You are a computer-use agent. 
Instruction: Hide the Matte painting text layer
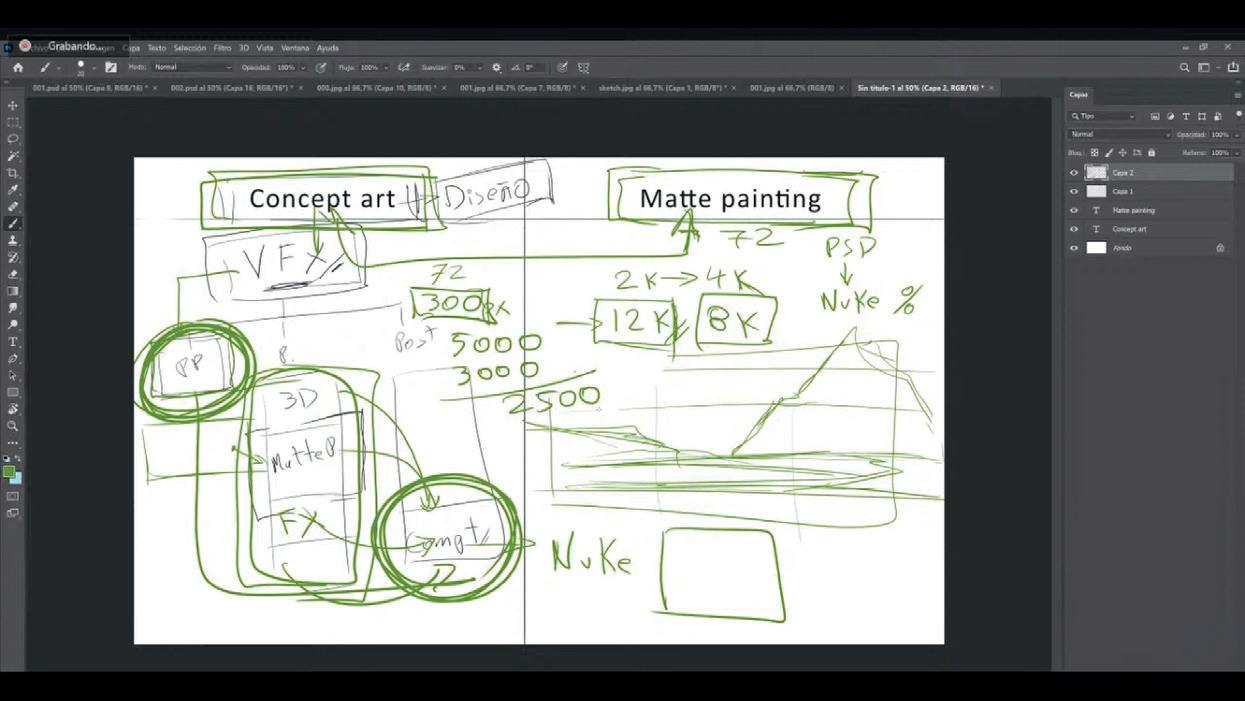1074,210
